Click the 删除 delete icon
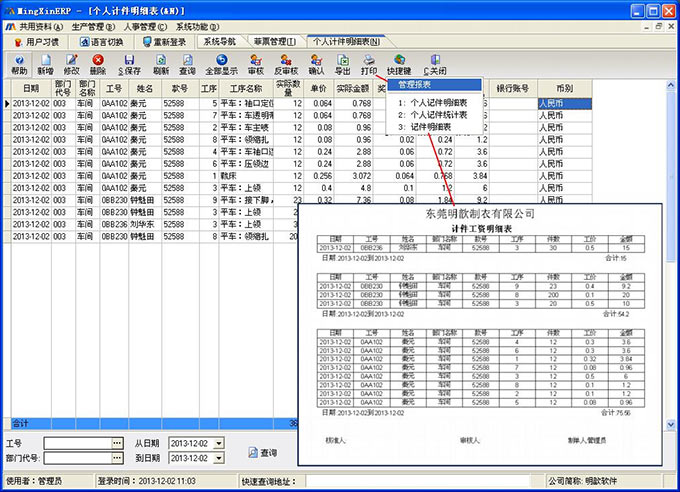680x492 pixels. 98,64
